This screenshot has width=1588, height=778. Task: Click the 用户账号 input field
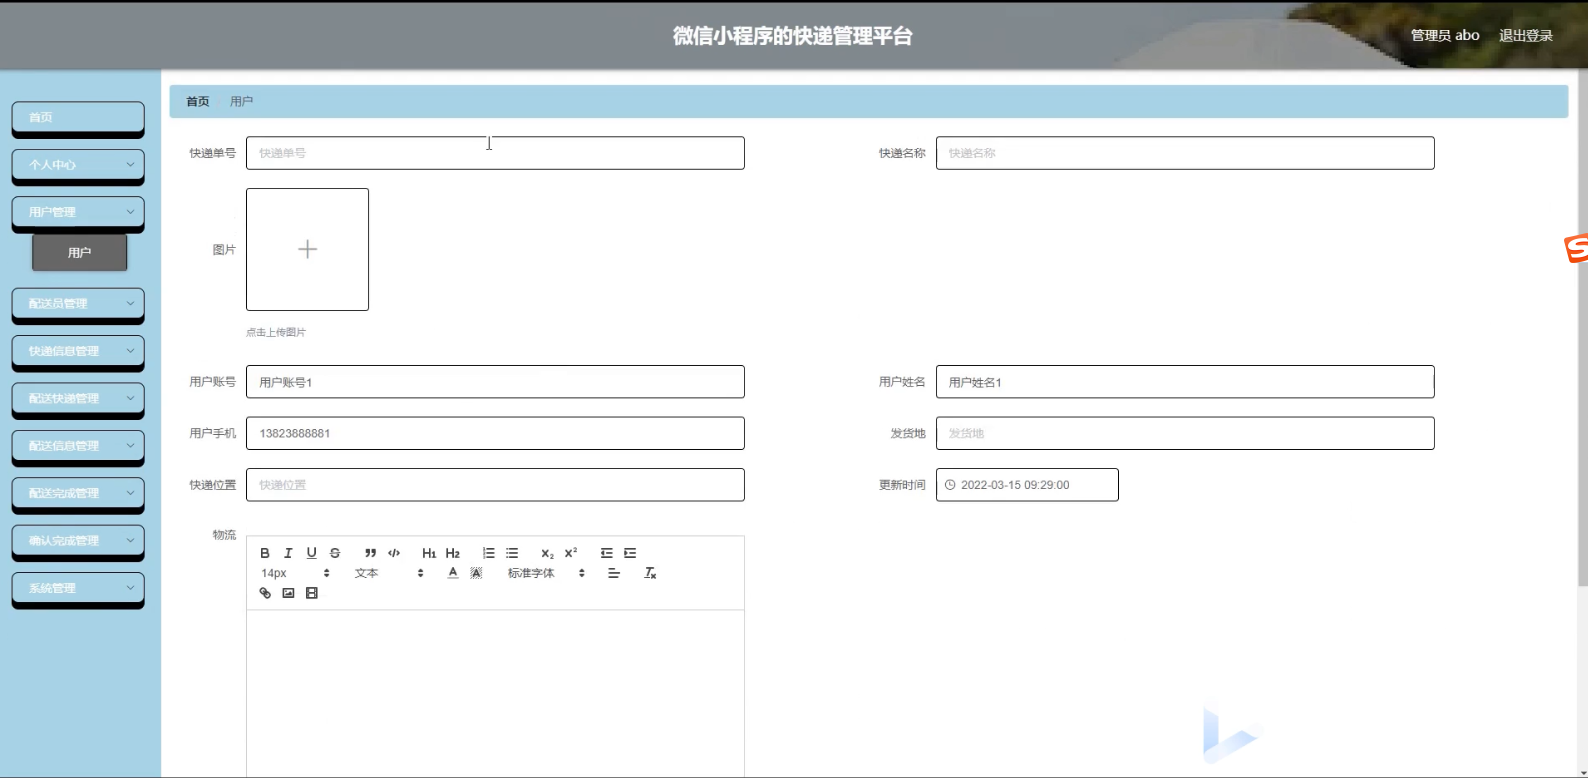click(495, 382)
